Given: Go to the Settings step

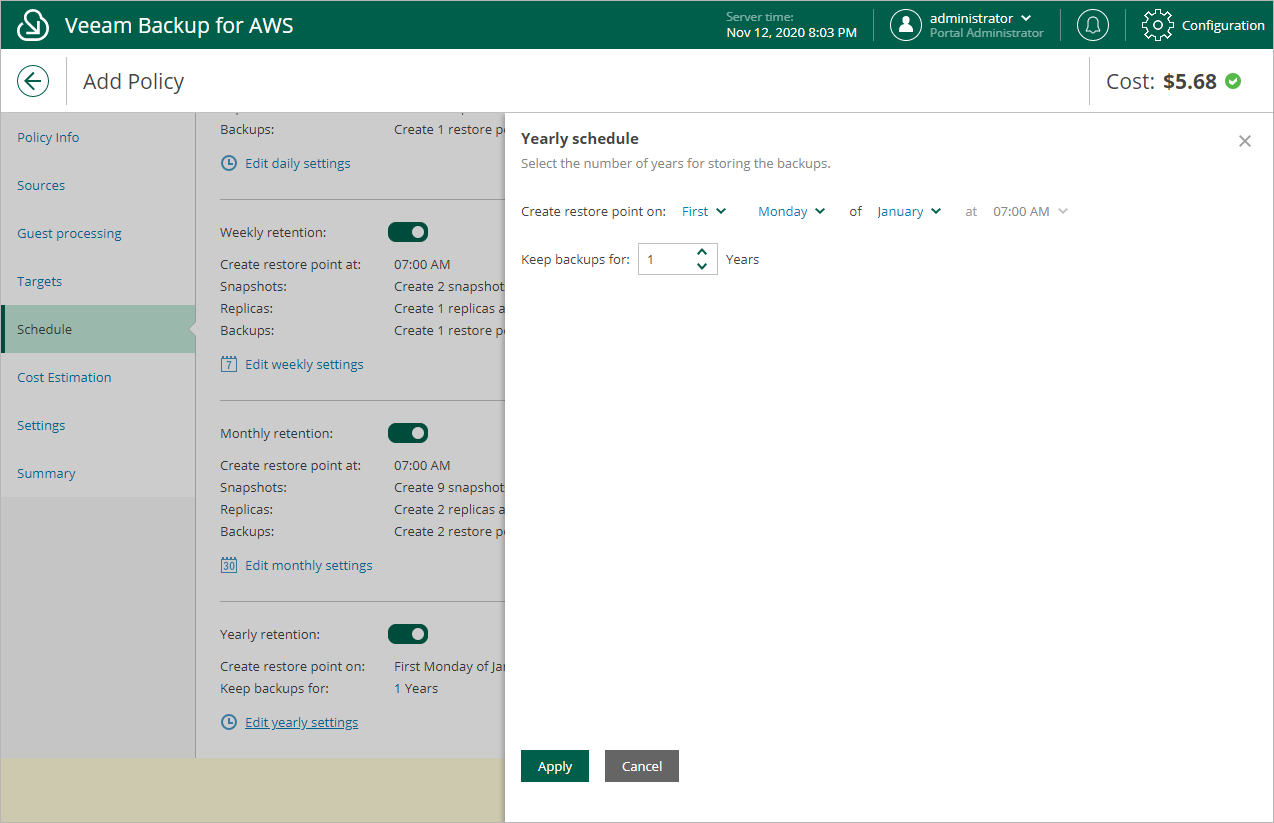Looking at the screenshot, I should (41, 425).
